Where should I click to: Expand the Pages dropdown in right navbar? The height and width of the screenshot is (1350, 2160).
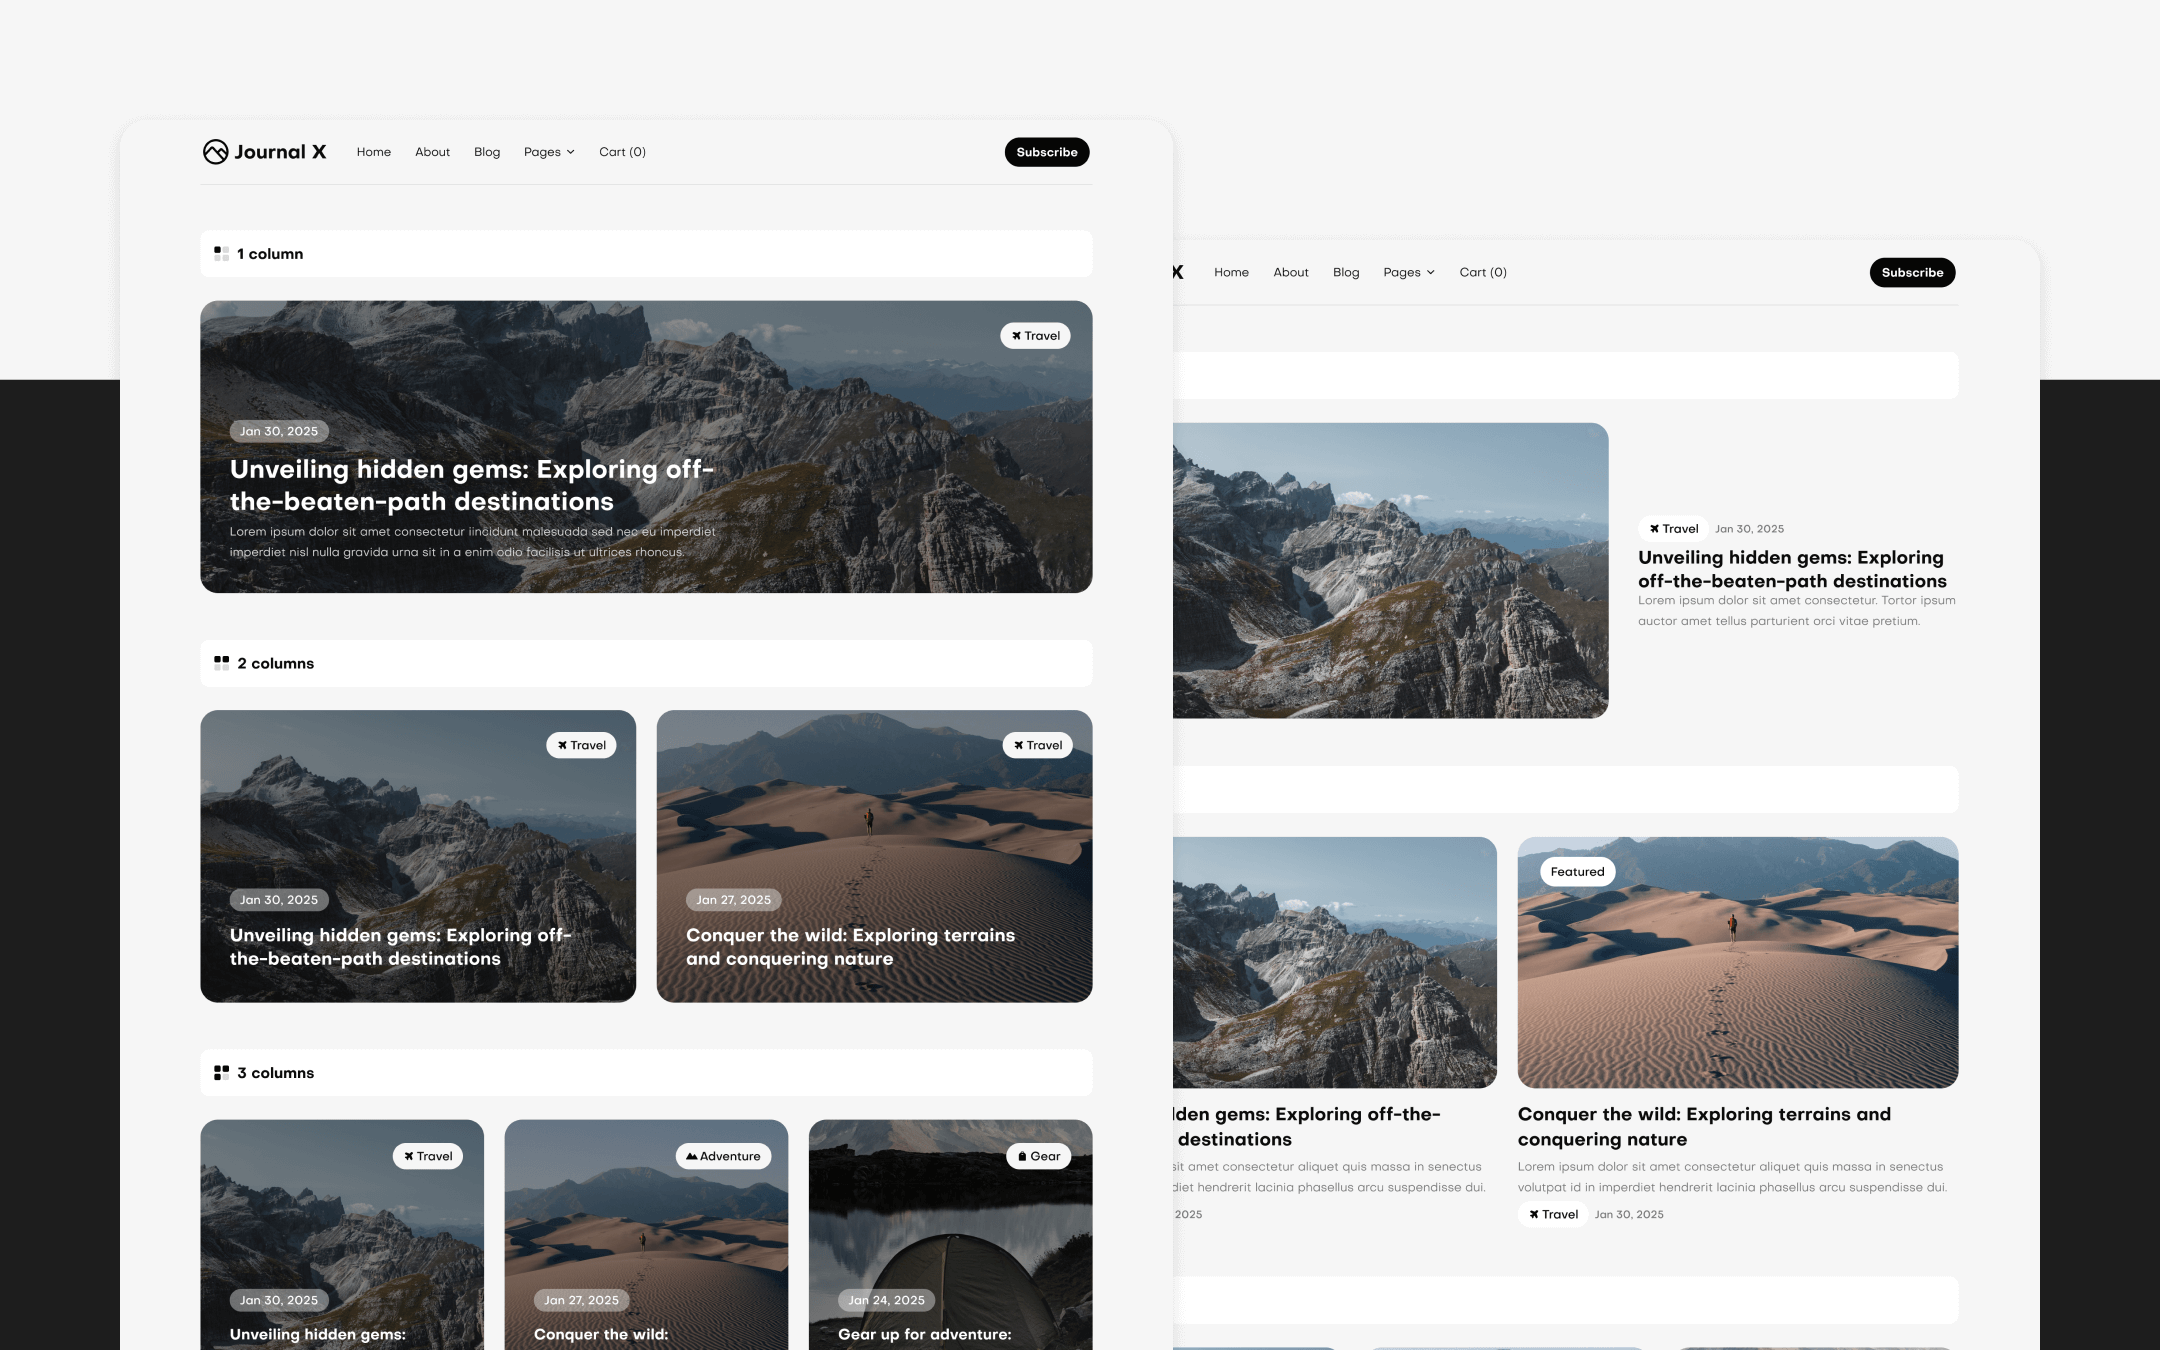click(1409, 271)
